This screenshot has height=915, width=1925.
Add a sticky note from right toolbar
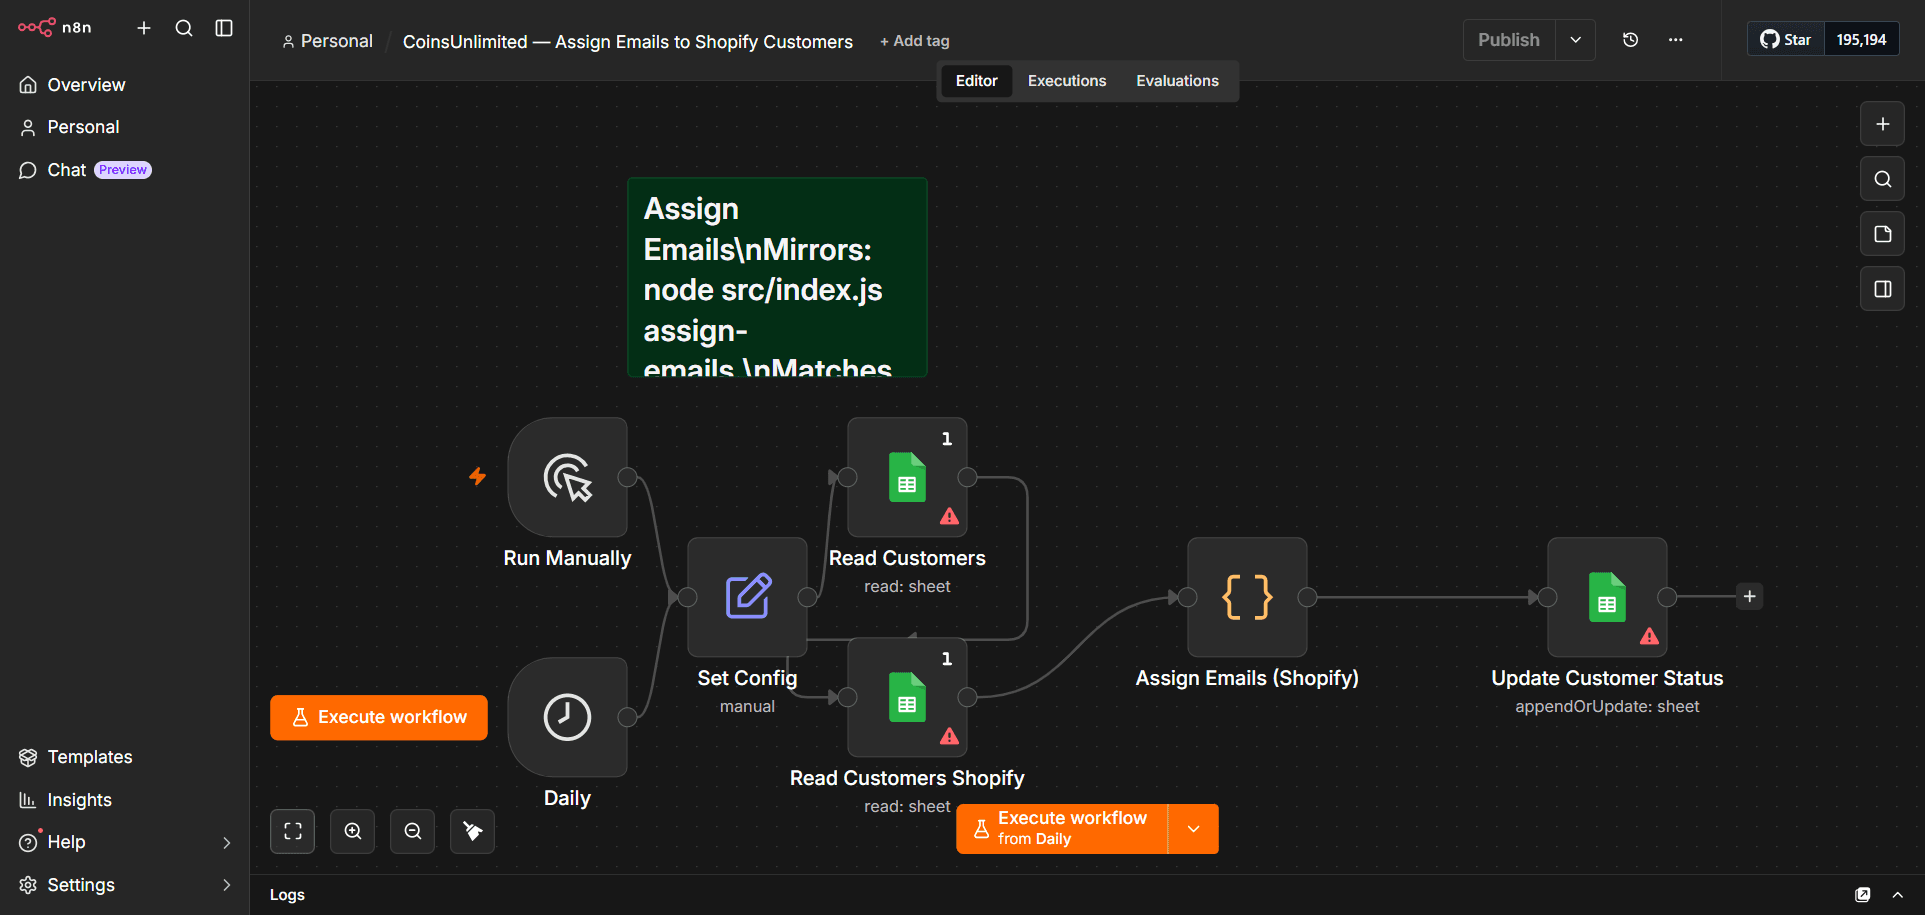[1882, 234]
